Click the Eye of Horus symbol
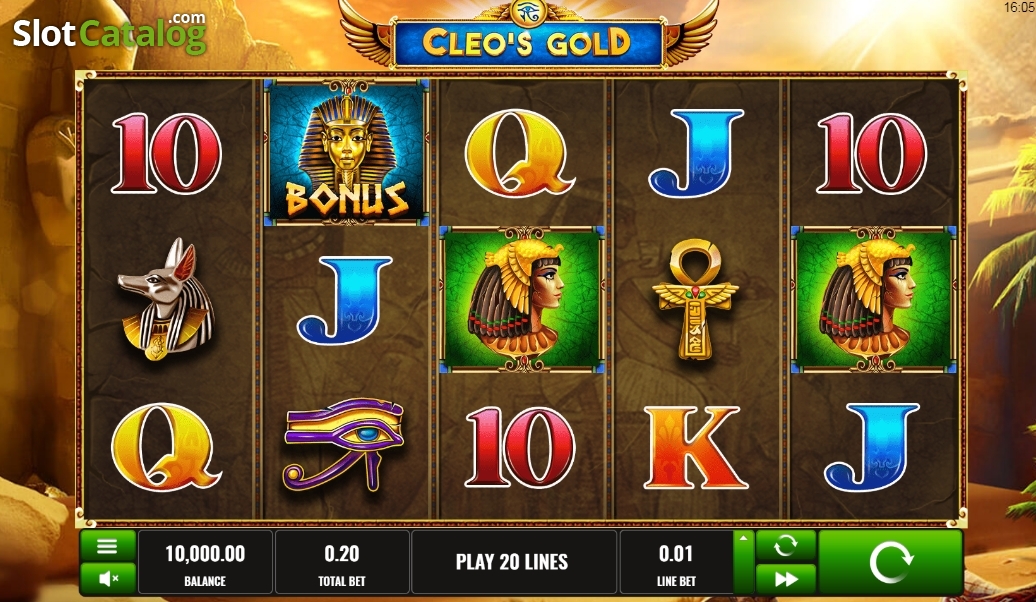Screen dimensions: 1036x602 point(344,443)
